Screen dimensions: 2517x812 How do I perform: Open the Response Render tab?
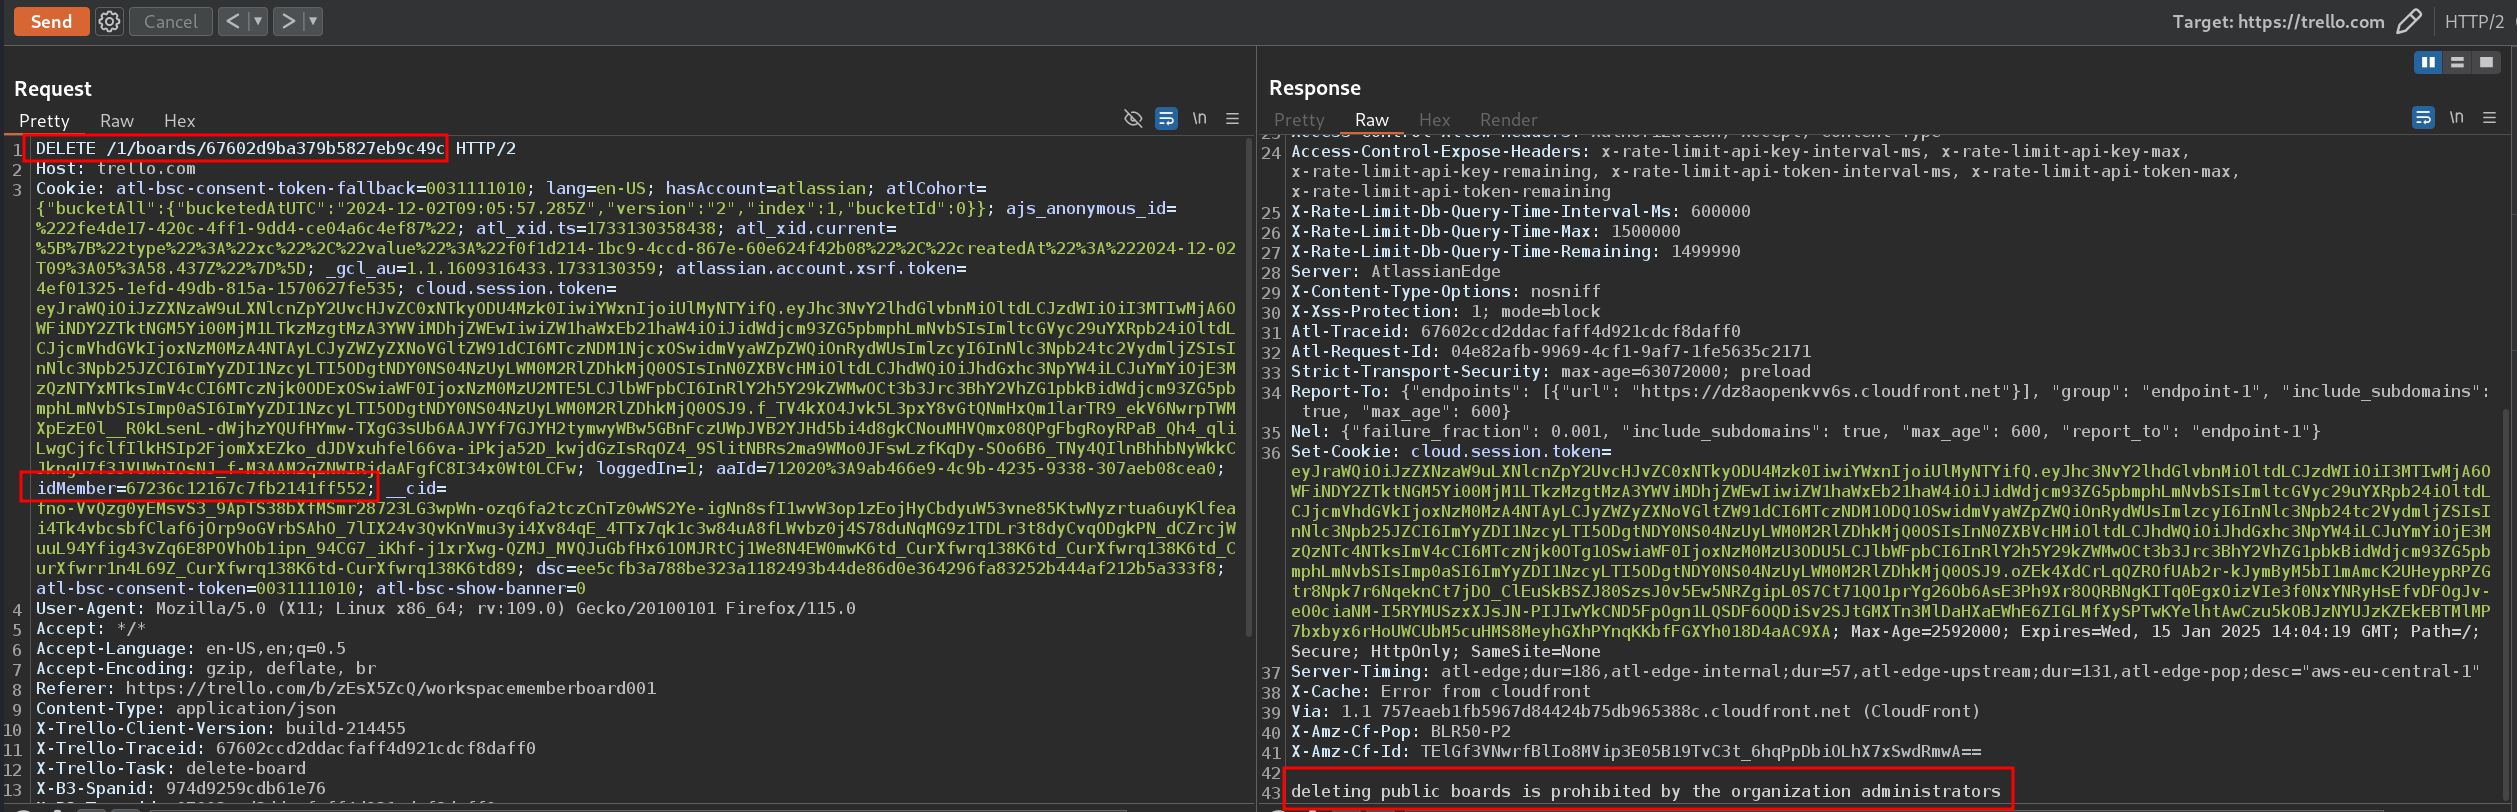(1508, 120)
